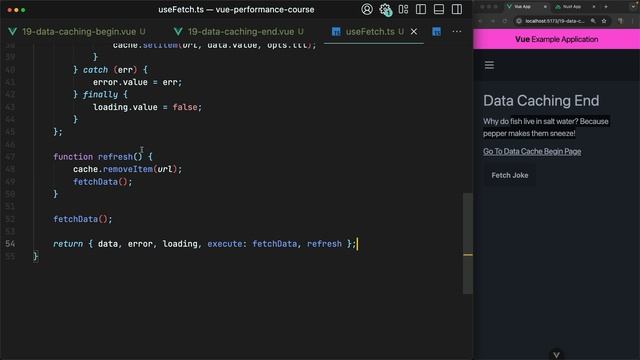Click the Data Caching End heading

click(541, 100)
